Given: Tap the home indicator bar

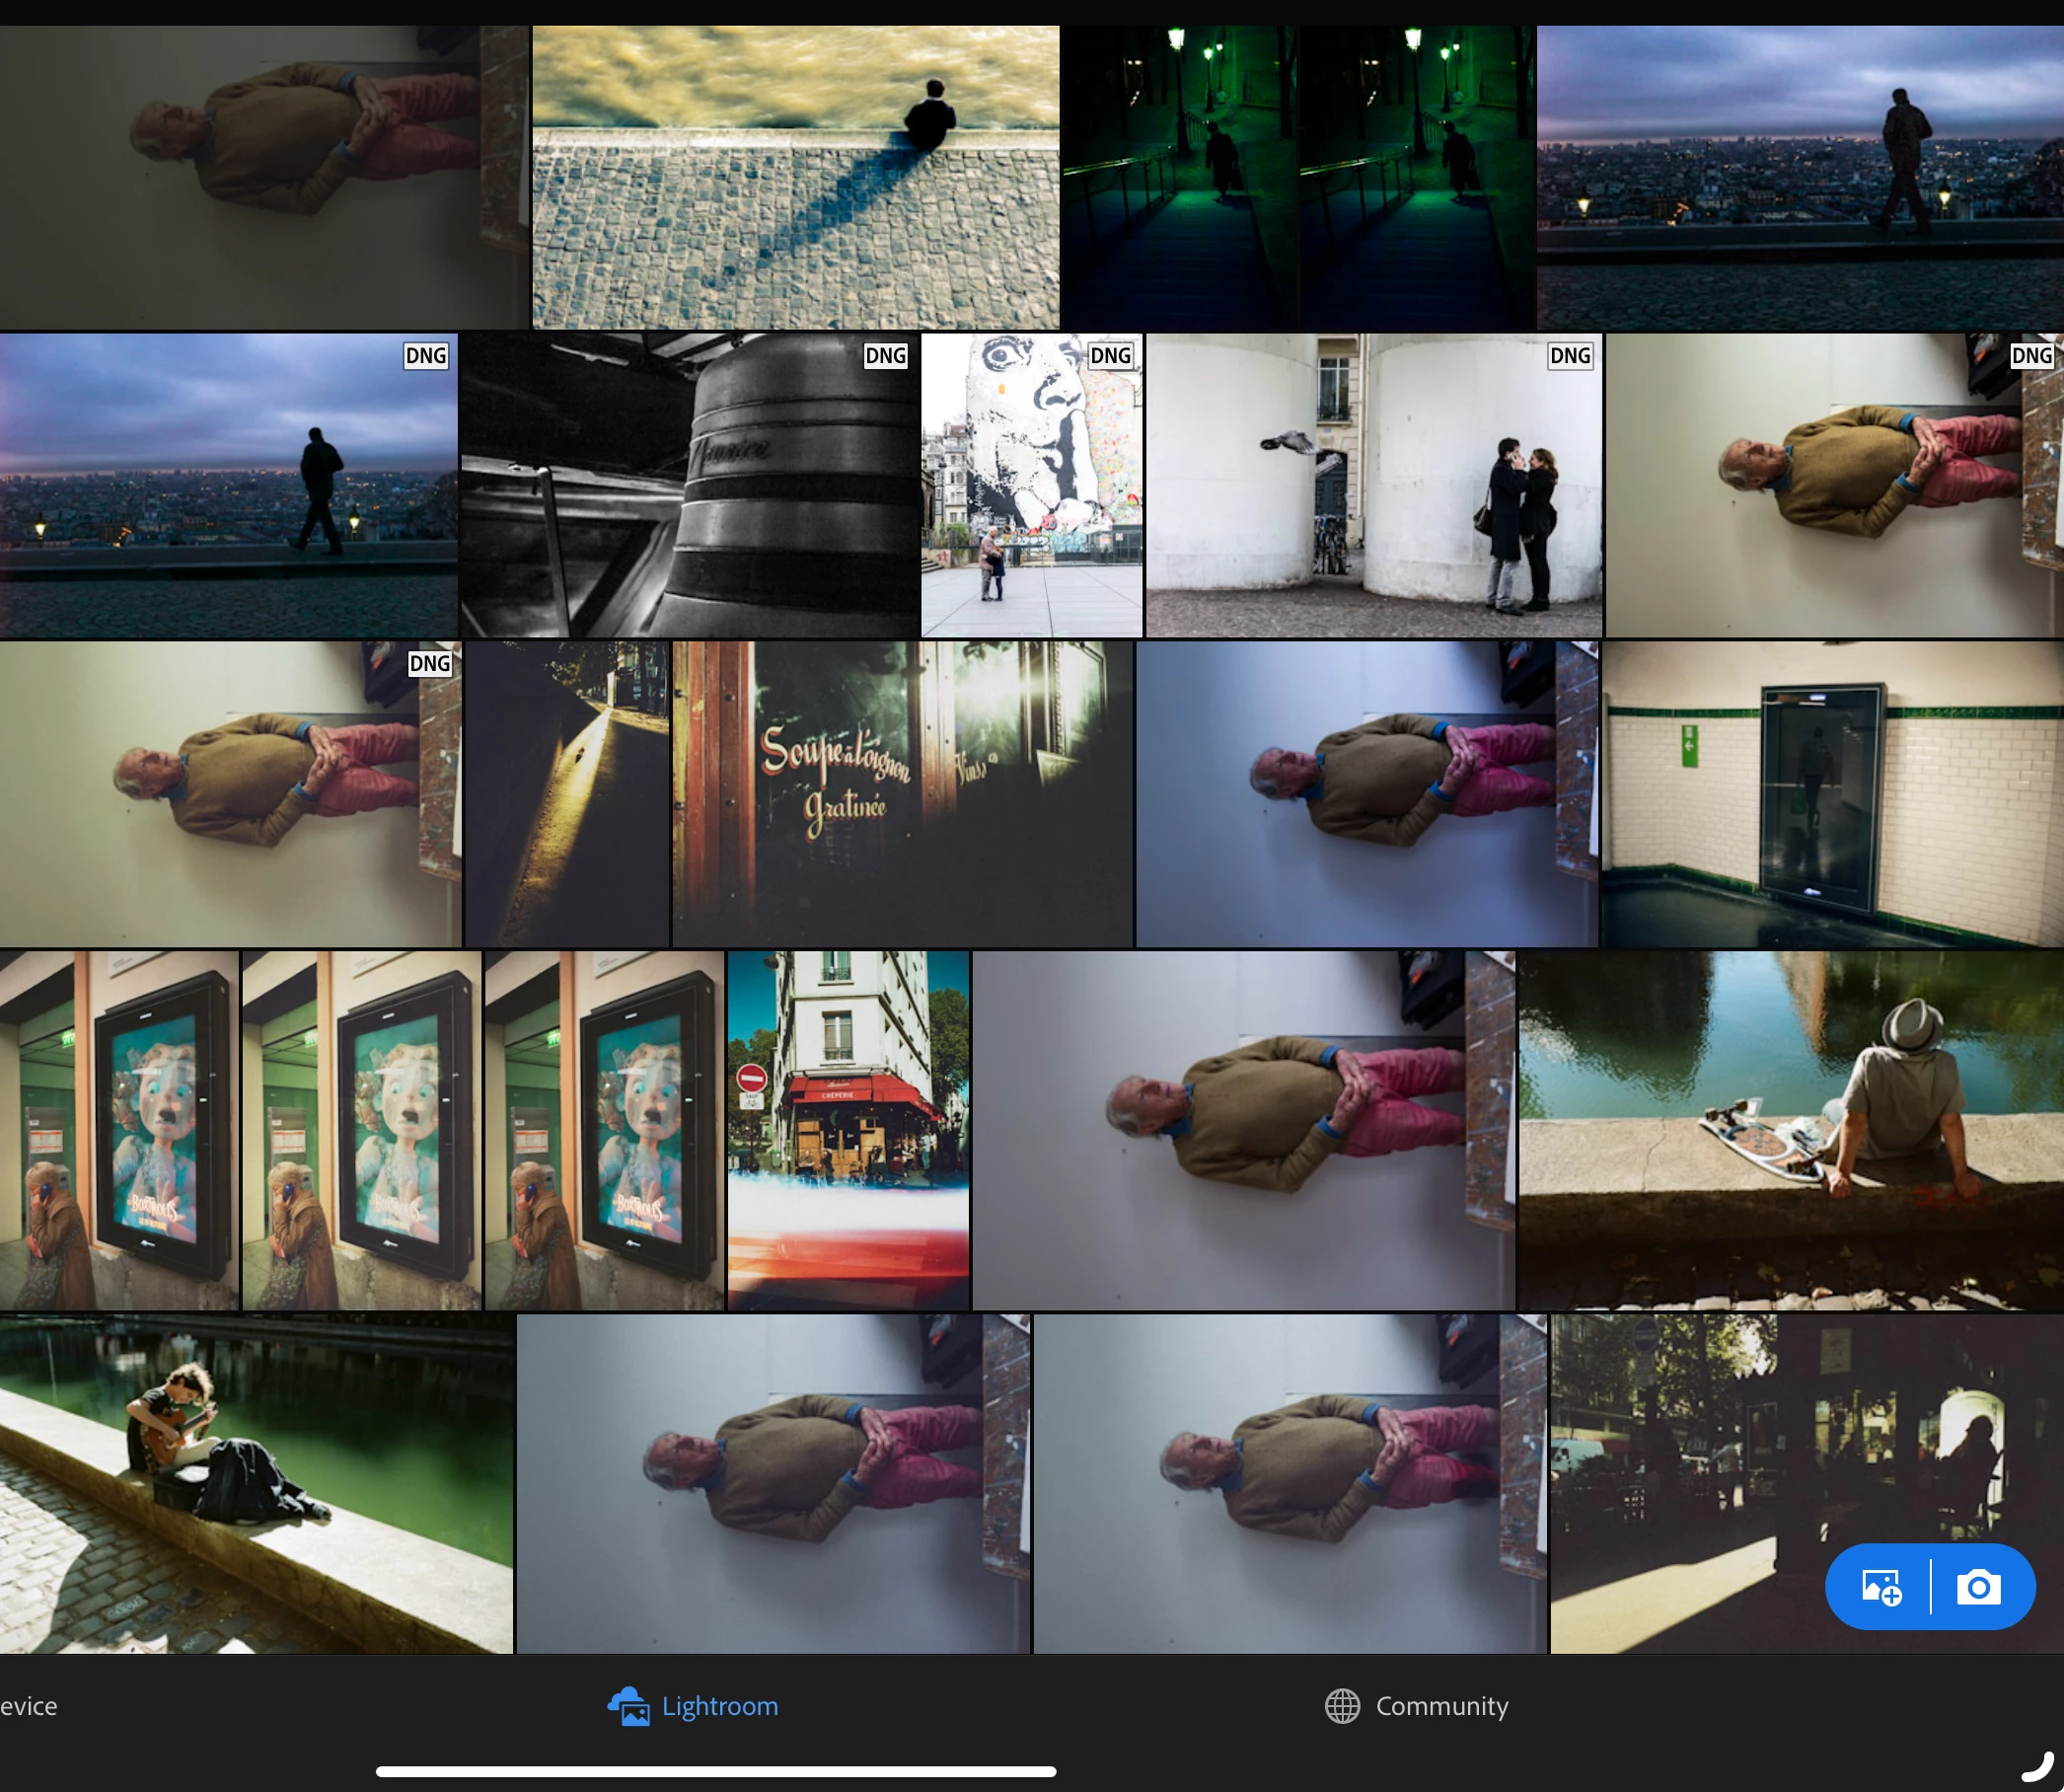Looking at the screenshot, I should 716,1772.
